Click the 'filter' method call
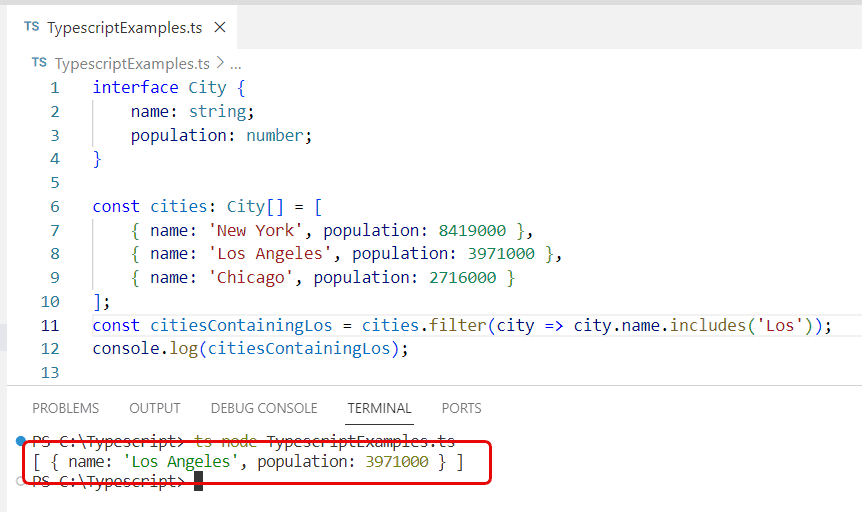This screenshot has height=512, width=862. point(457,326)
